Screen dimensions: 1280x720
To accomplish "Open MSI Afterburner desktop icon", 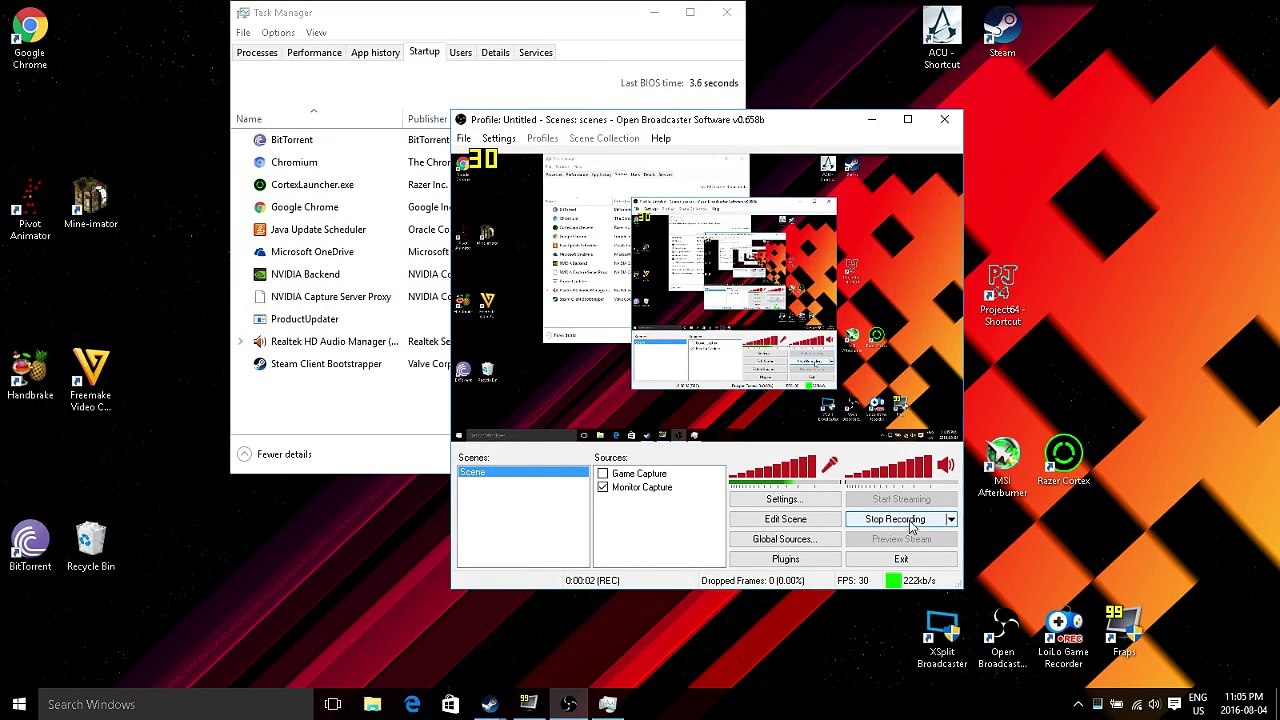I will coord(1002,466).
